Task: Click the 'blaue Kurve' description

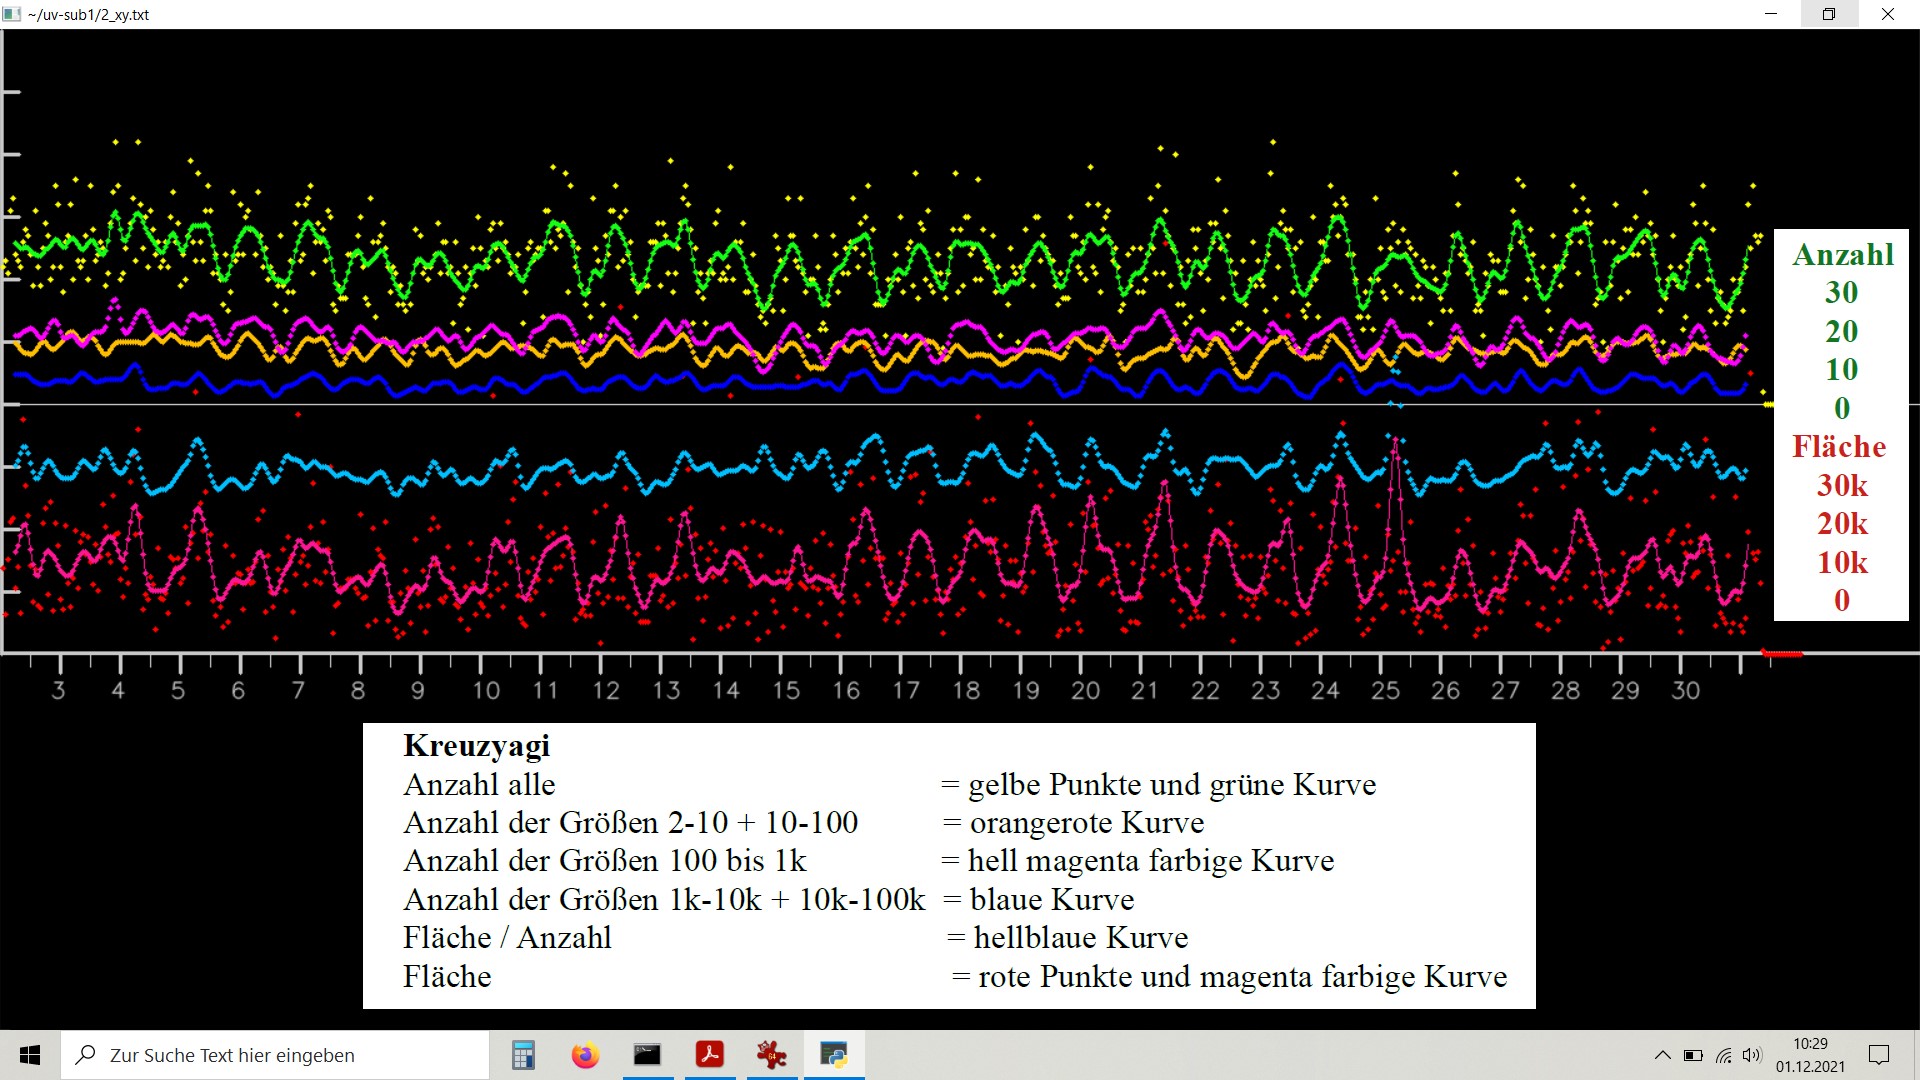Action: point(1052,900)
